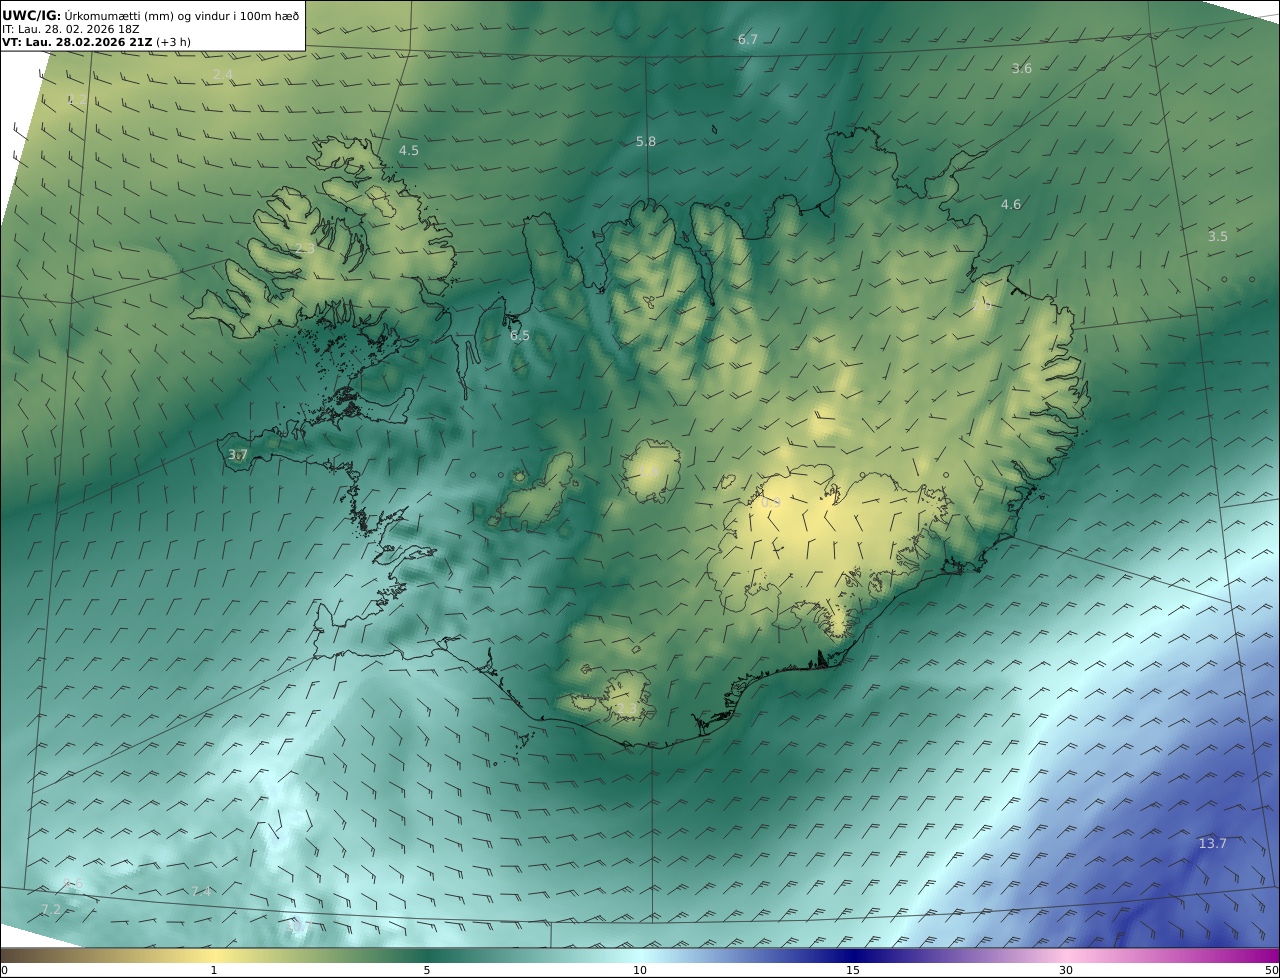Click the 3.5 precipitation value label
Image resolution: width=1280 pixels, height=978 pixels.
(x=1217, y=237)
